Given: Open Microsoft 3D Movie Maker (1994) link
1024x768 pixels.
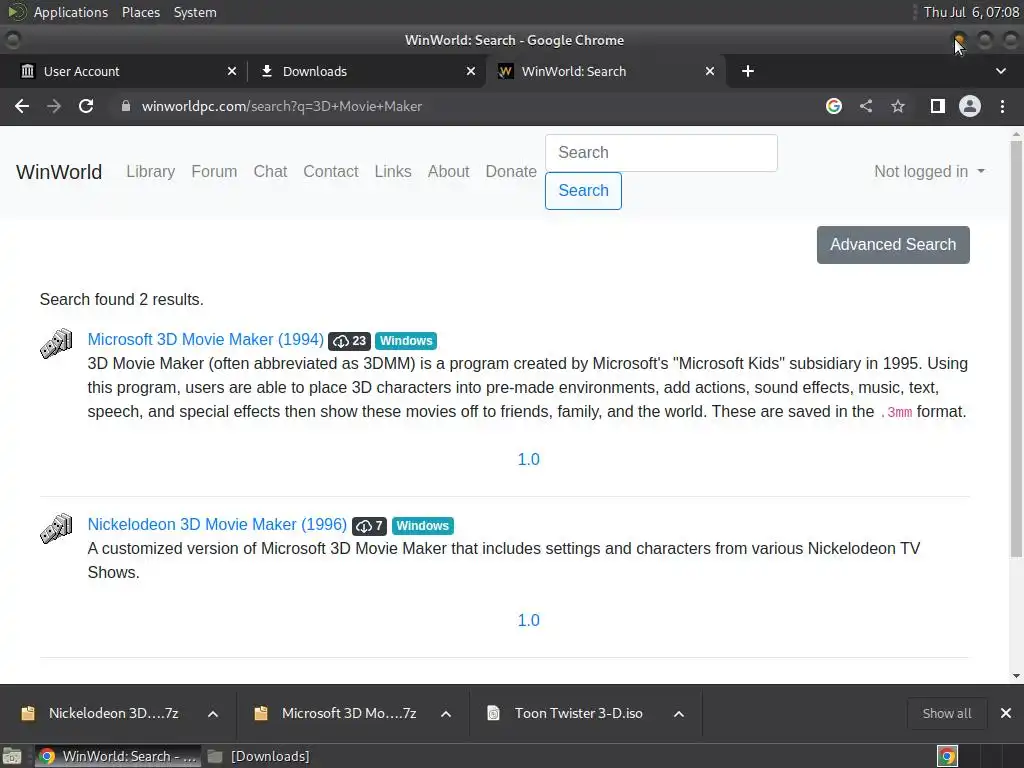Looking at the screenshot, I should coord(206,340).
